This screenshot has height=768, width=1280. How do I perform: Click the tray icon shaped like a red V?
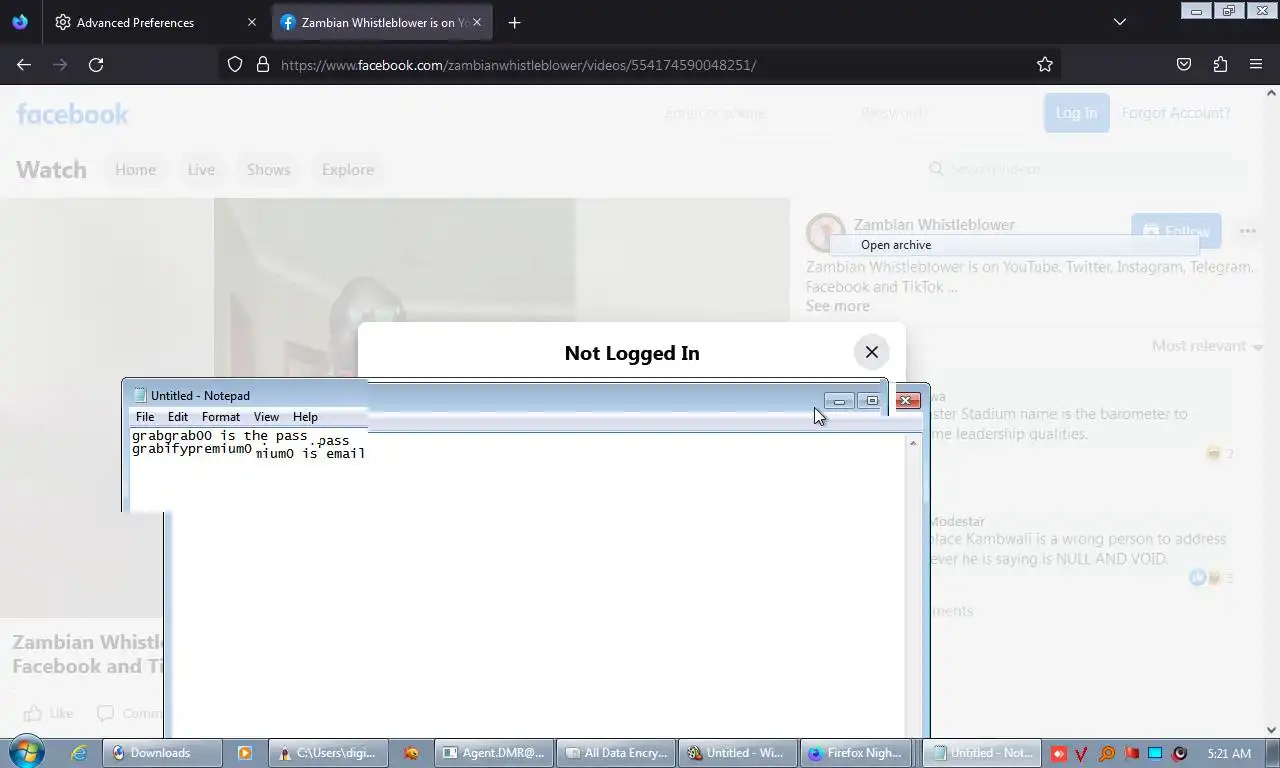coord(1083,753)
